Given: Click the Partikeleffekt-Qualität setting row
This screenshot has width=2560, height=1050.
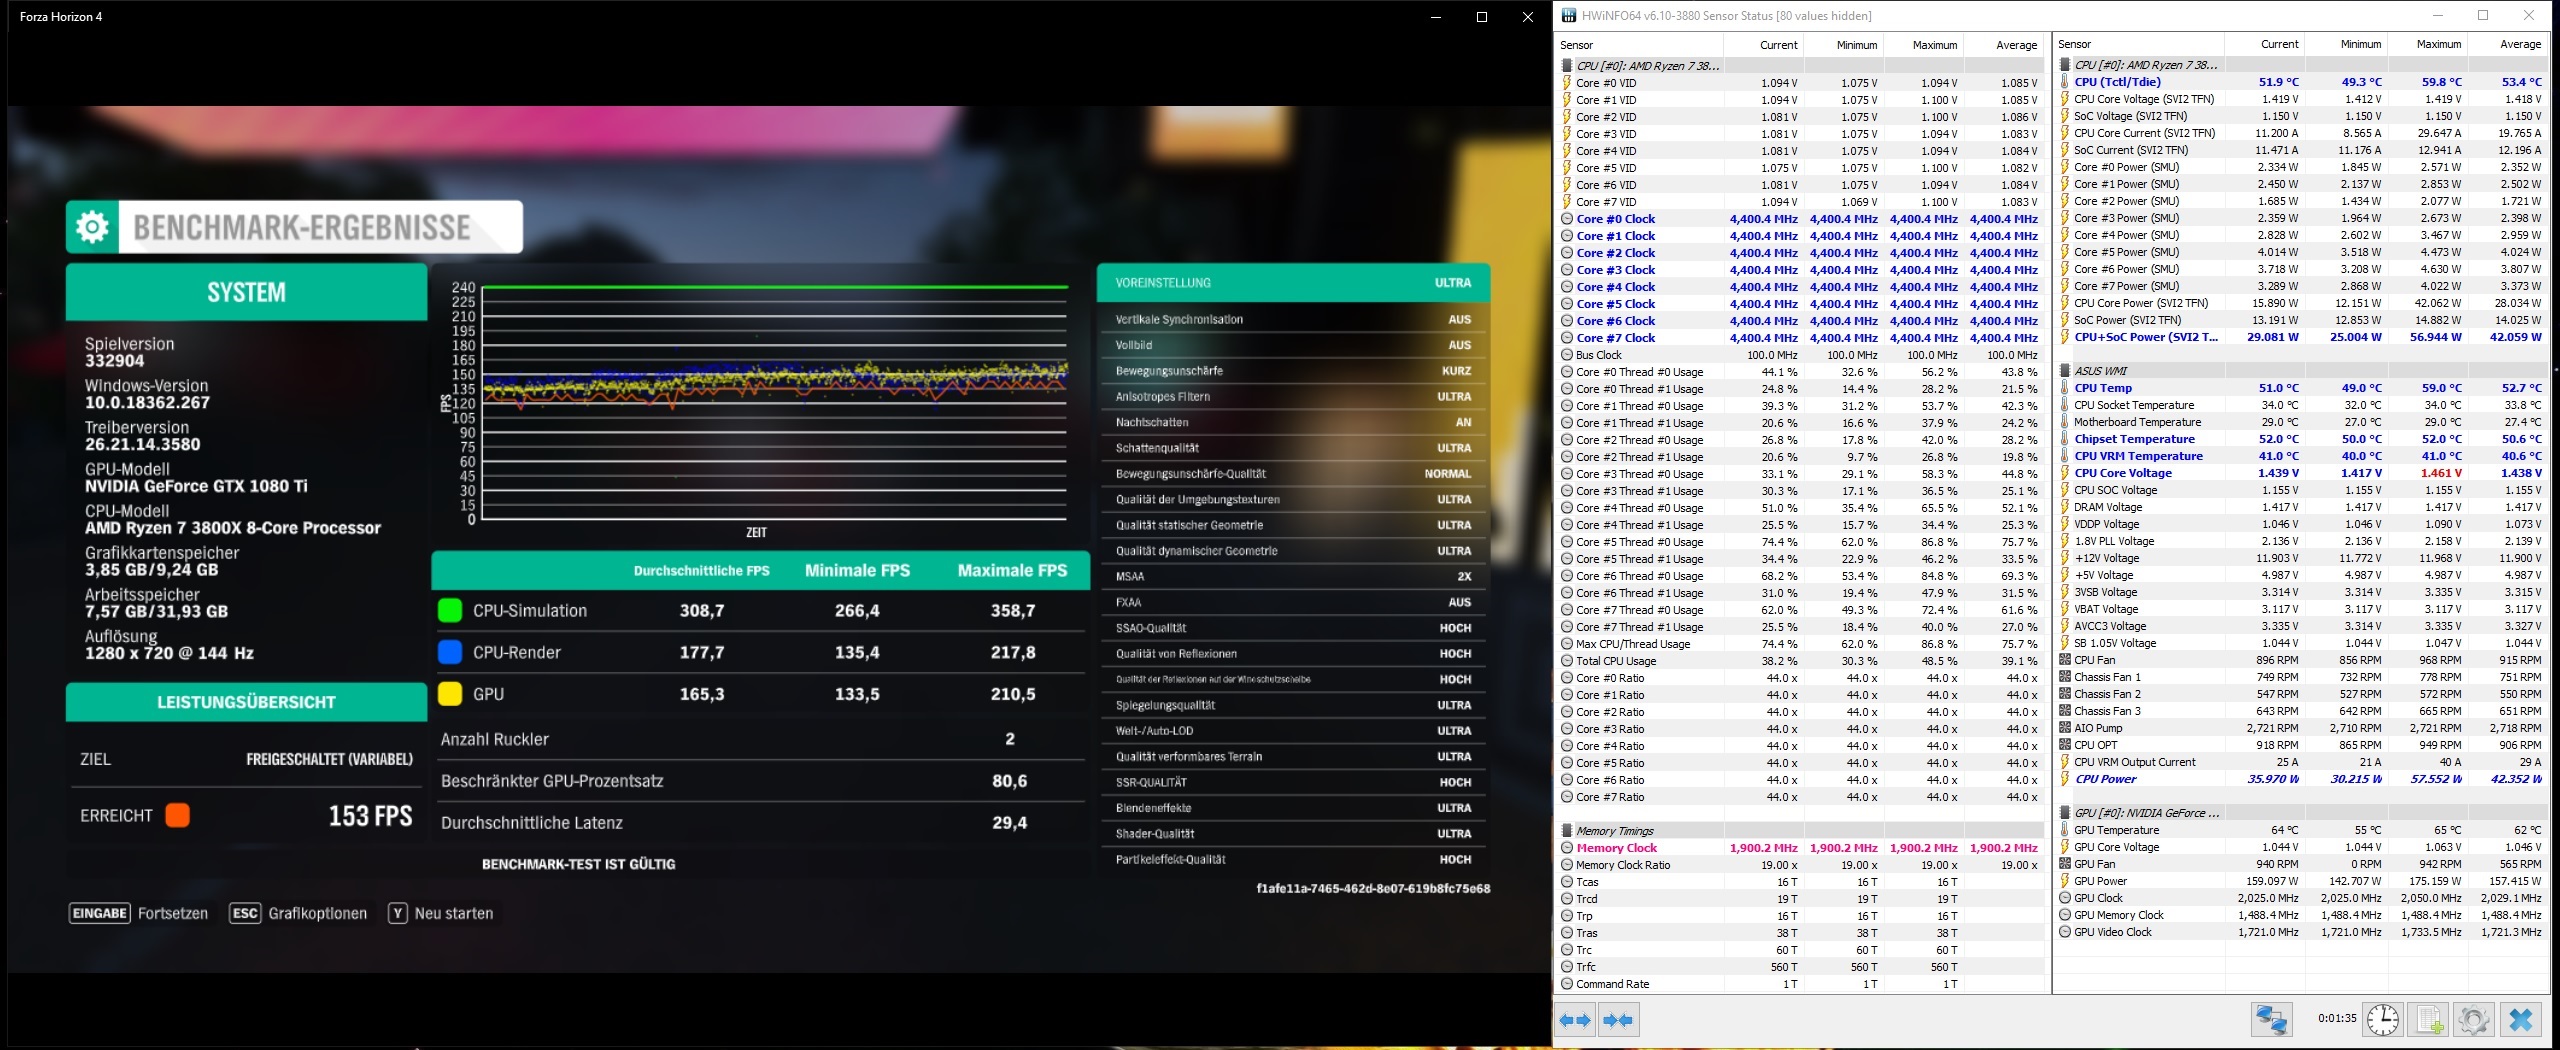Looking at the screenshot, I should [x=1293, y=859].
